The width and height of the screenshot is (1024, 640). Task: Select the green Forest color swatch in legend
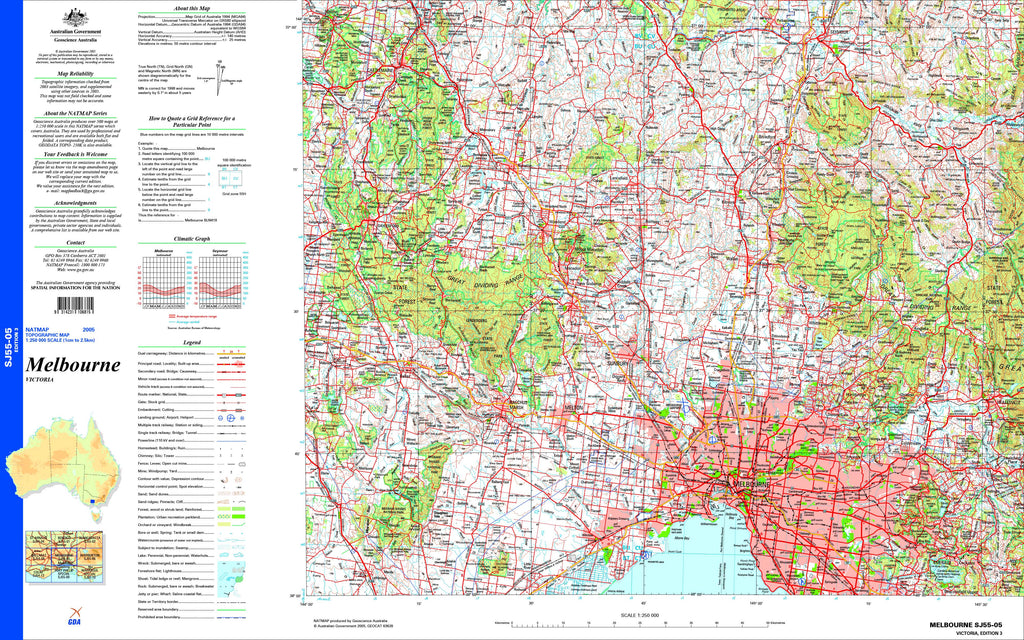(224, 508)
